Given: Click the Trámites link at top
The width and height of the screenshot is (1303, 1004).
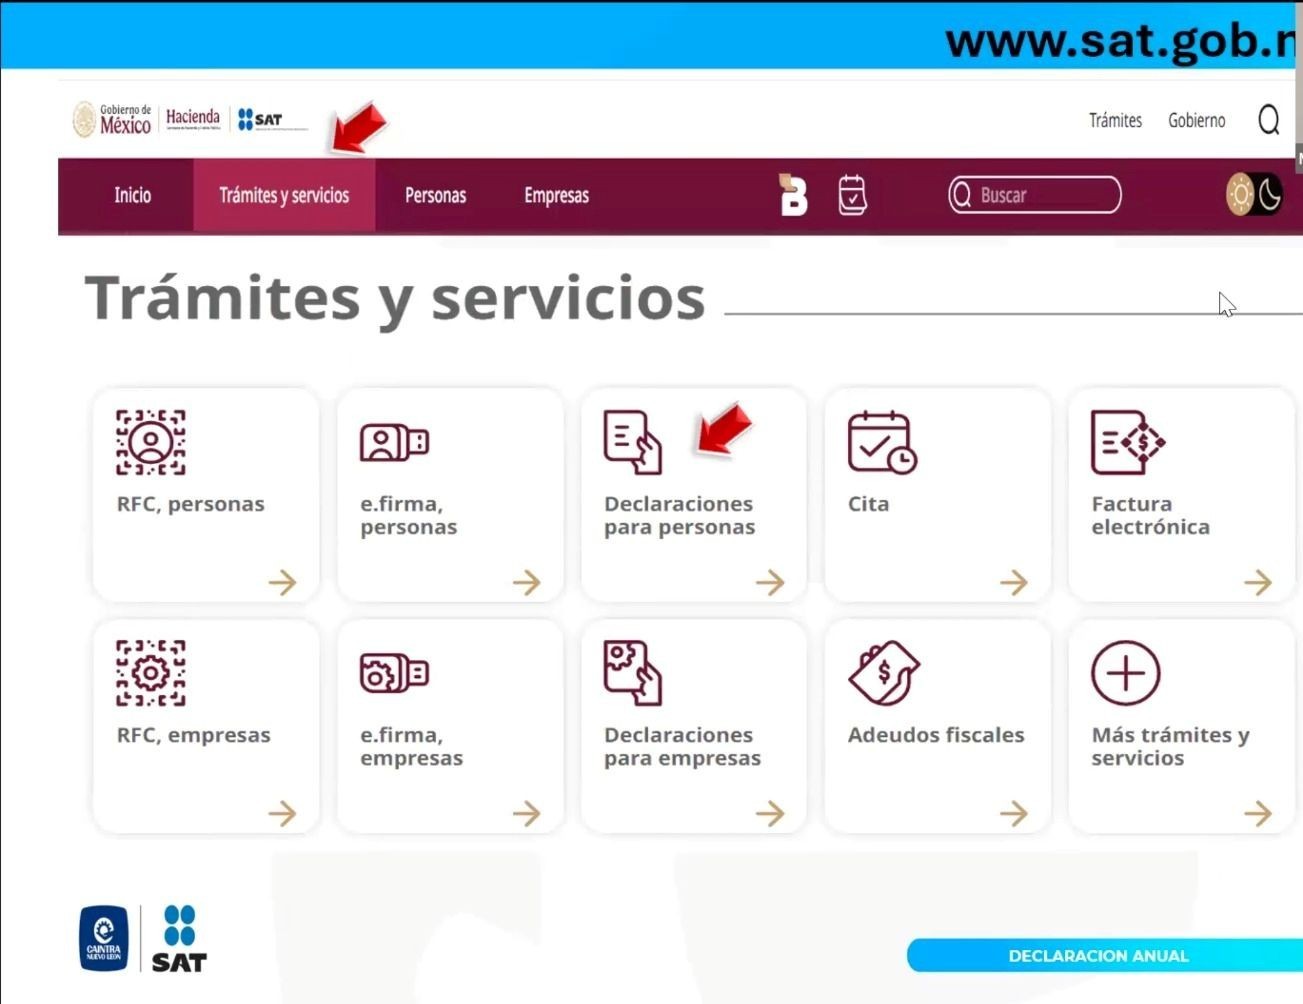Looking at the screenshot, I should pyautogui.click(x=1115, y=121).
